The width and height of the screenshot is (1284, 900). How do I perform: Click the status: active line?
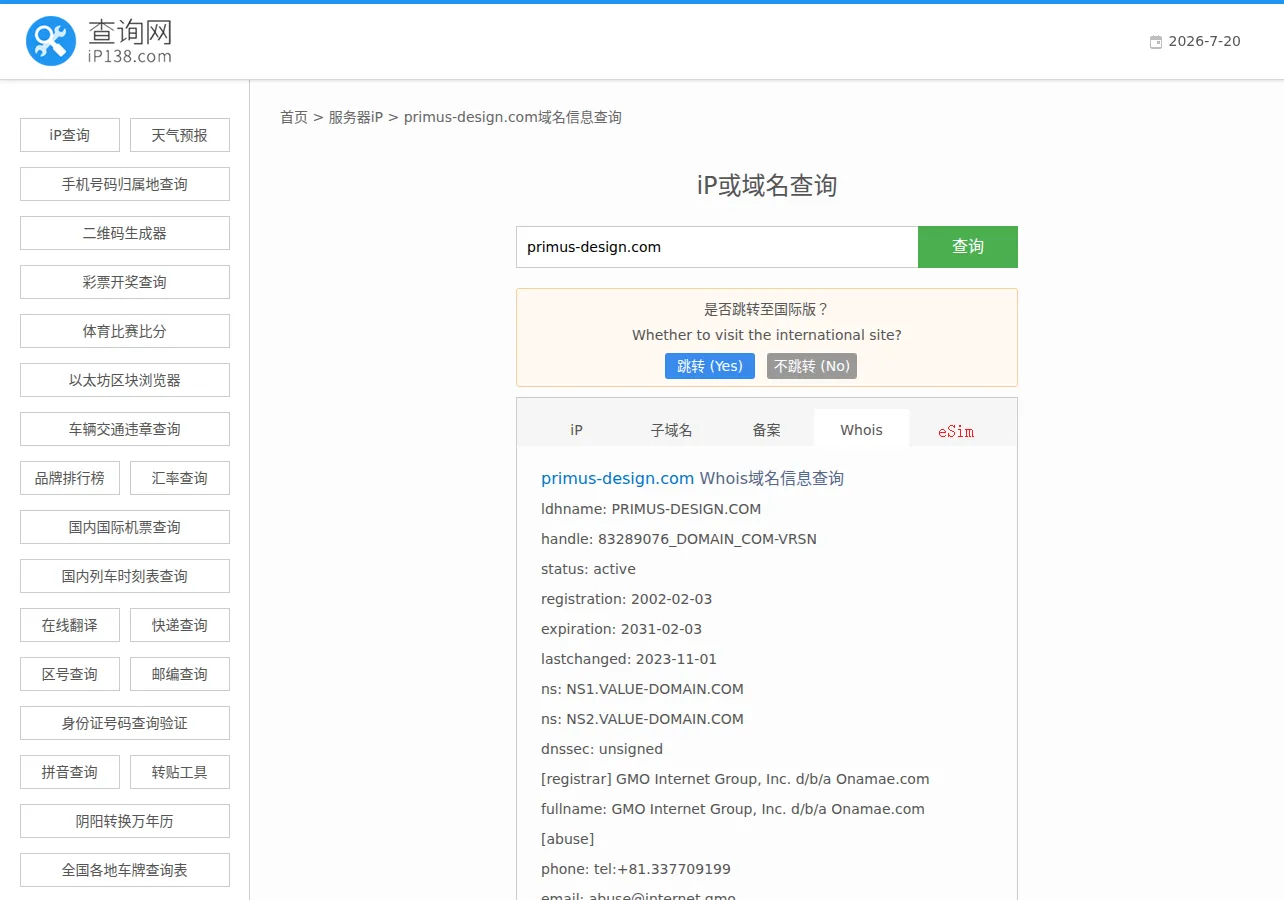(x=588, y=569)
